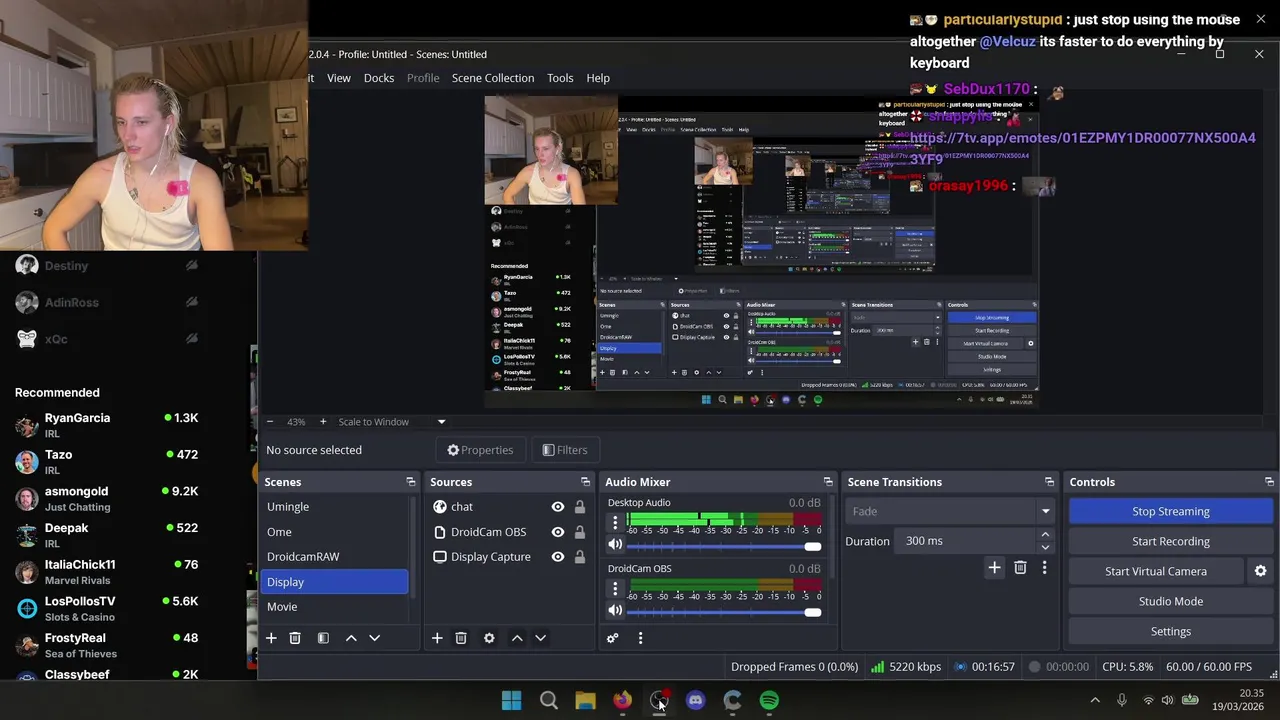This screenshot has height=720, width=1280.
Task: Open Discord from the taskbar
Action: pyautogui.click(x=696, y=701)
